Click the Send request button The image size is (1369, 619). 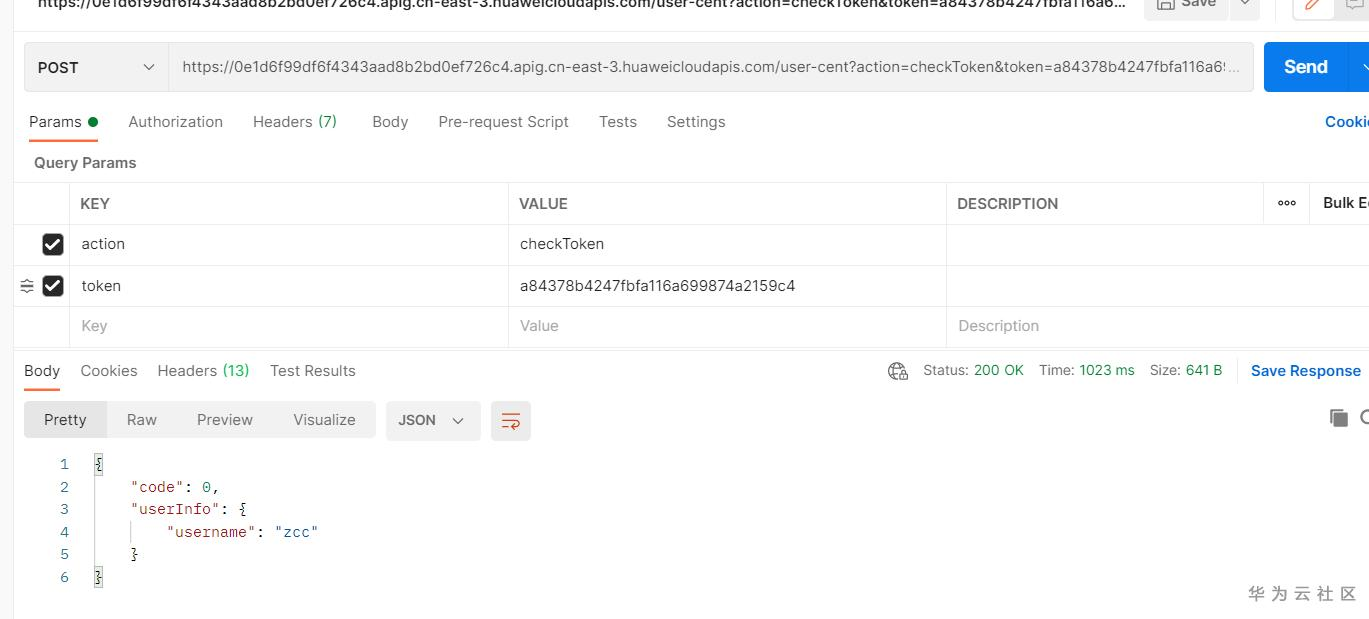click(x=1306, y=67)
